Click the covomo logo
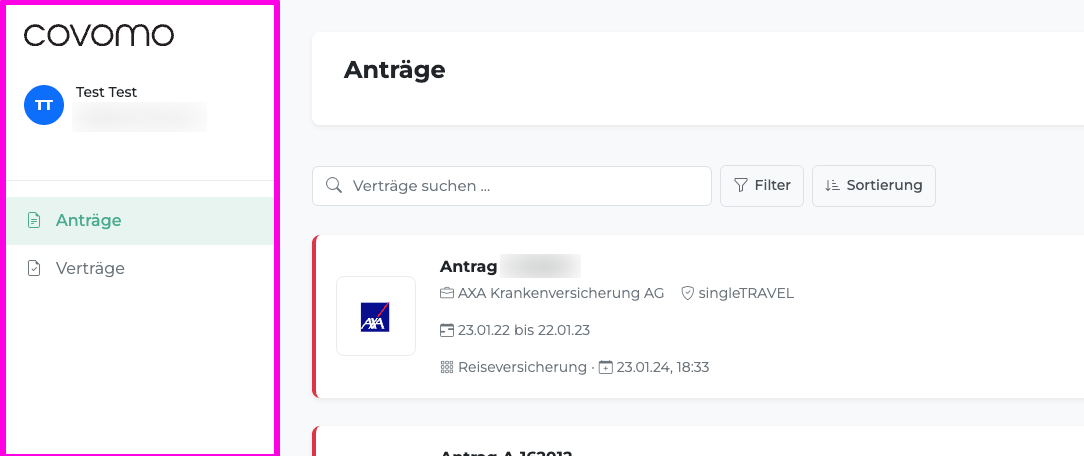Screen dimensions: 1084x456 (99, 35)
